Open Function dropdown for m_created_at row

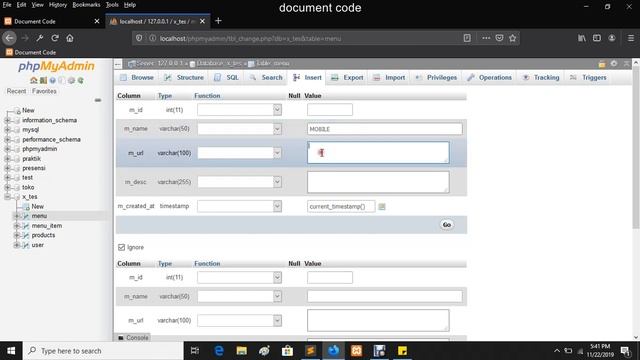pos(239,206)
